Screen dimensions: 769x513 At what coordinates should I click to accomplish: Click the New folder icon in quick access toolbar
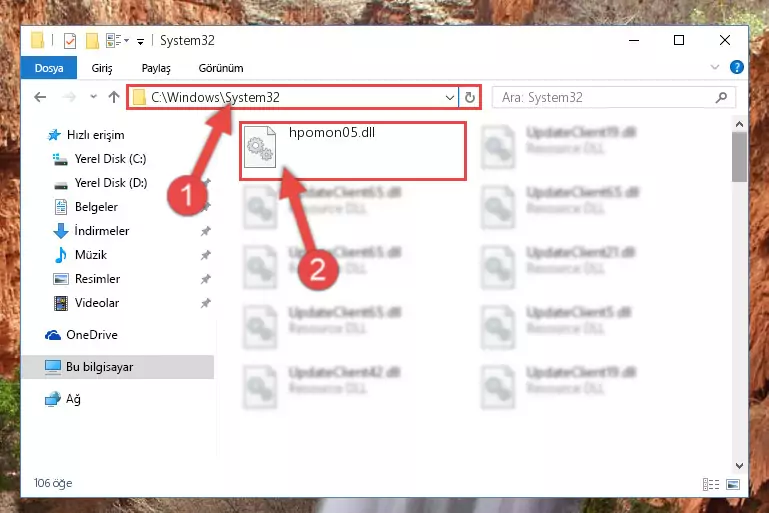92,41
